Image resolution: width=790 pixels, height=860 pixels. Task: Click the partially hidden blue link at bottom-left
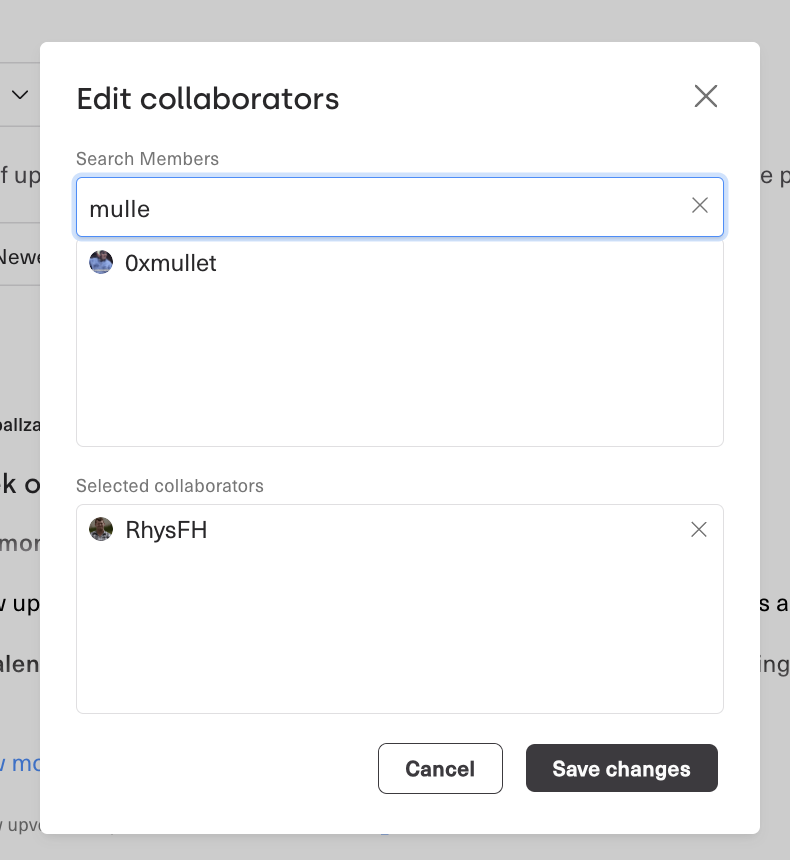tap(20, 764)
